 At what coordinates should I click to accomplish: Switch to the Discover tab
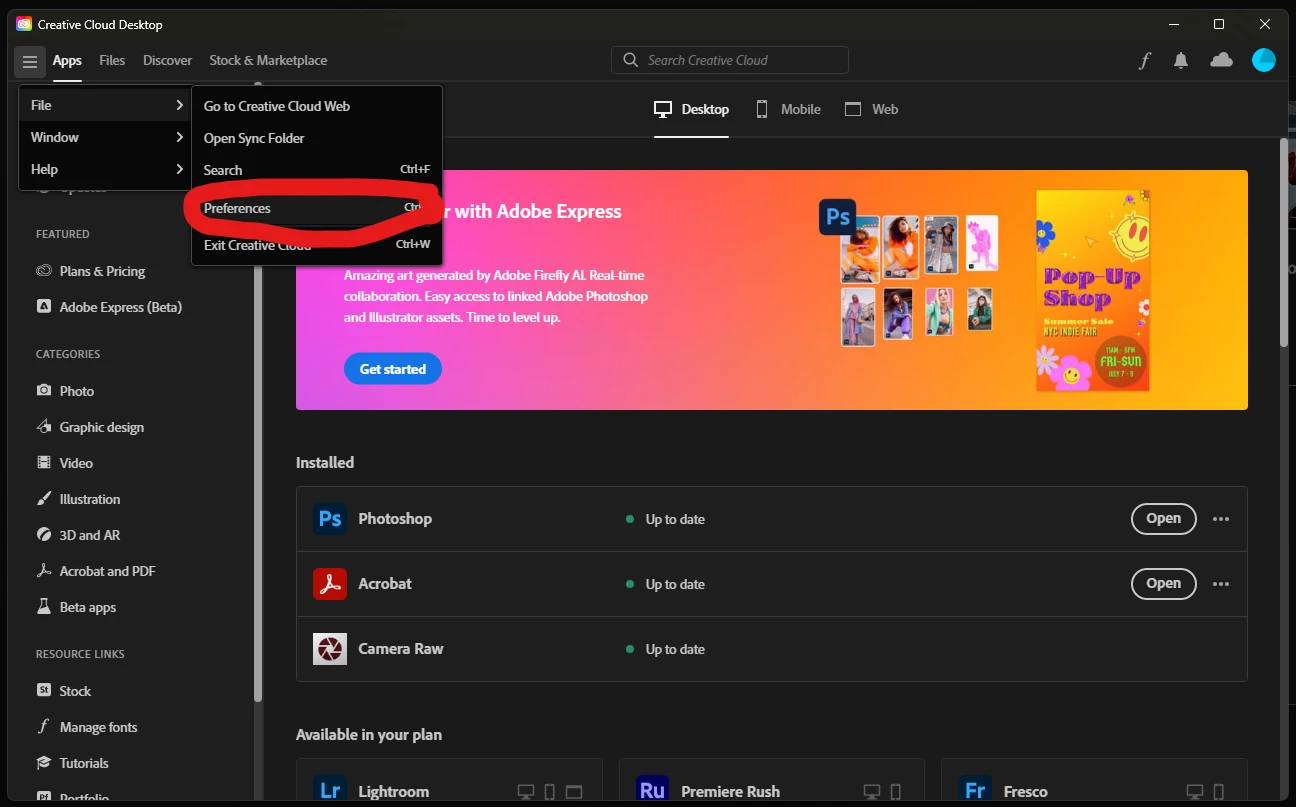pyautogui.click(x=167, y=60)
